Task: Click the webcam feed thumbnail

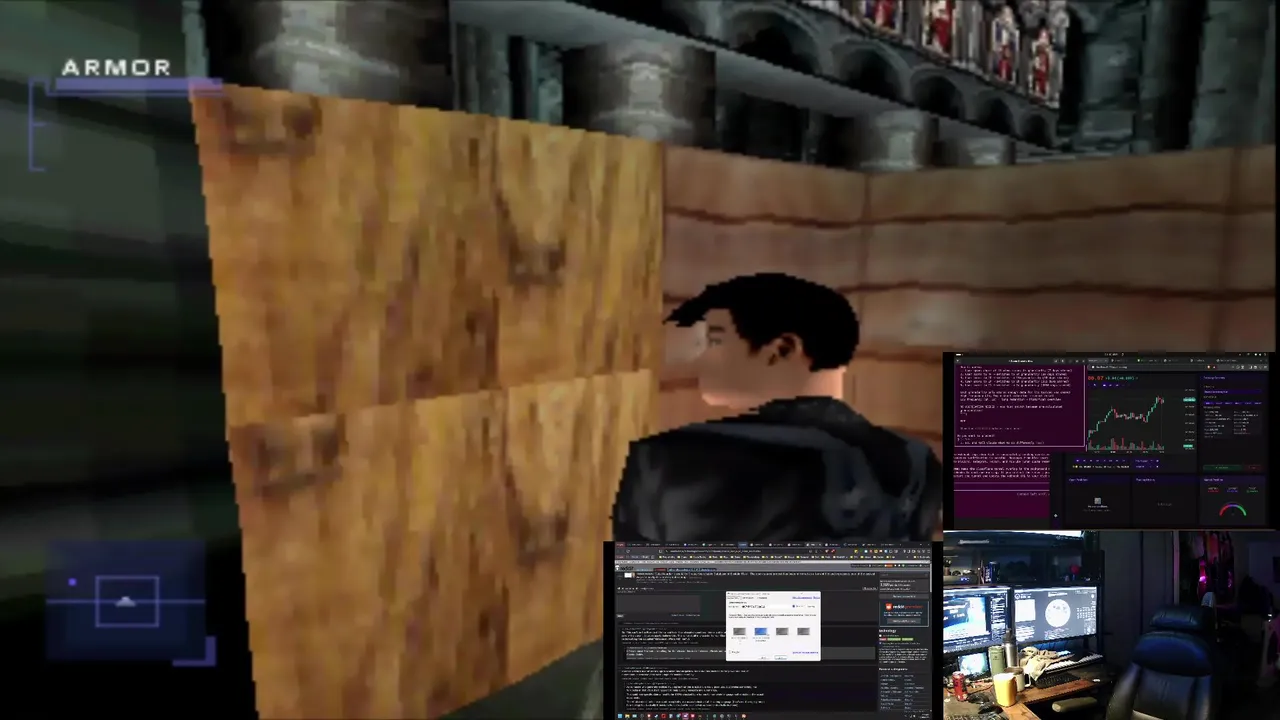Action: click(1110, 625)
